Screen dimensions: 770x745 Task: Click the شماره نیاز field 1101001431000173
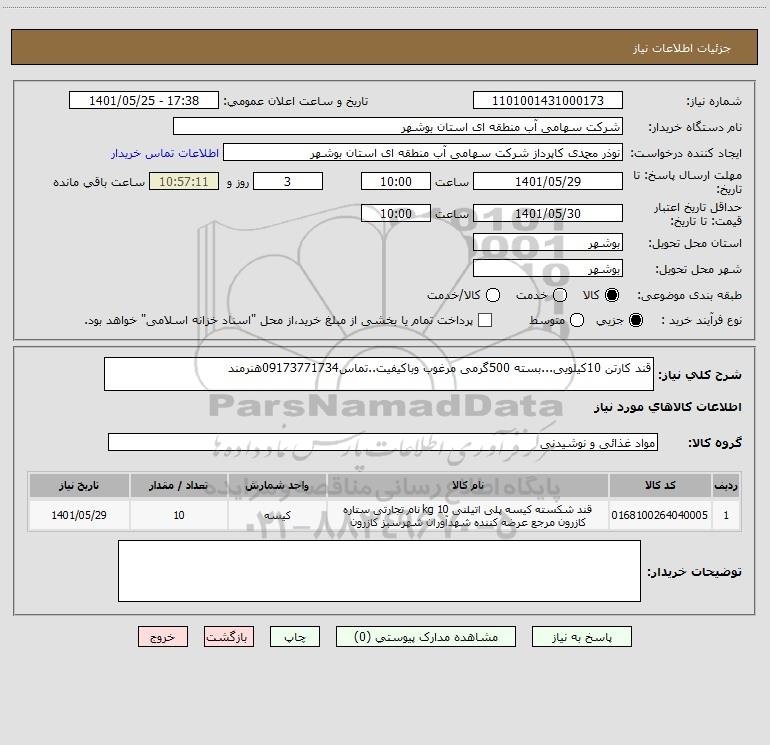coord(548,101)
